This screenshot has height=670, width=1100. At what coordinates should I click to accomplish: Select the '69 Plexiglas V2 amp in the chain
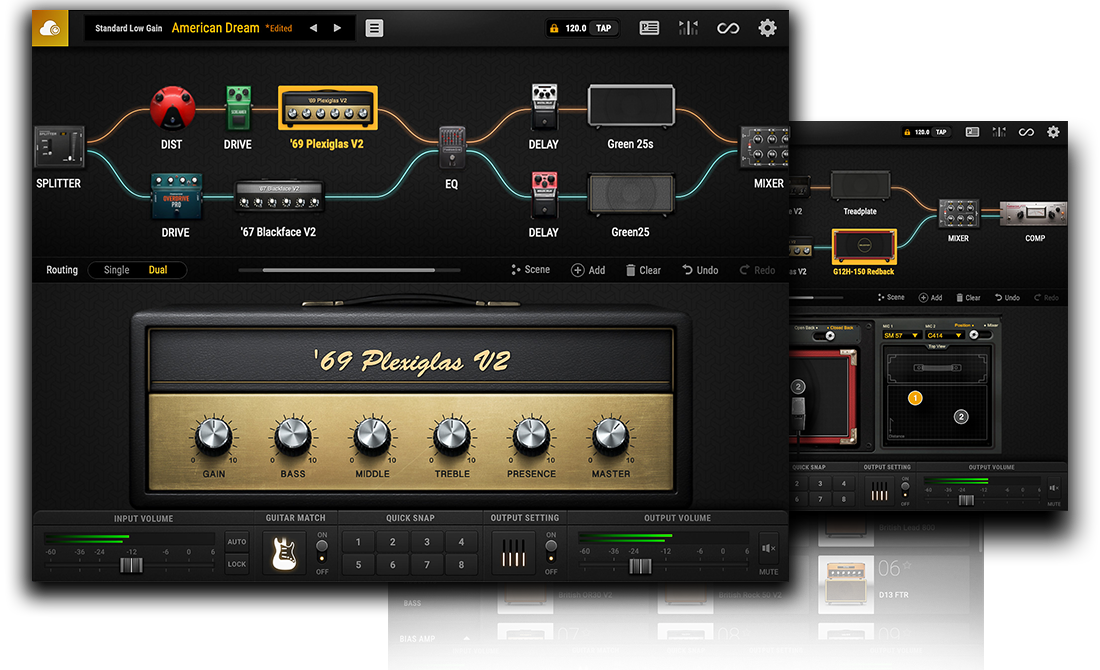(x=328, y=108)
